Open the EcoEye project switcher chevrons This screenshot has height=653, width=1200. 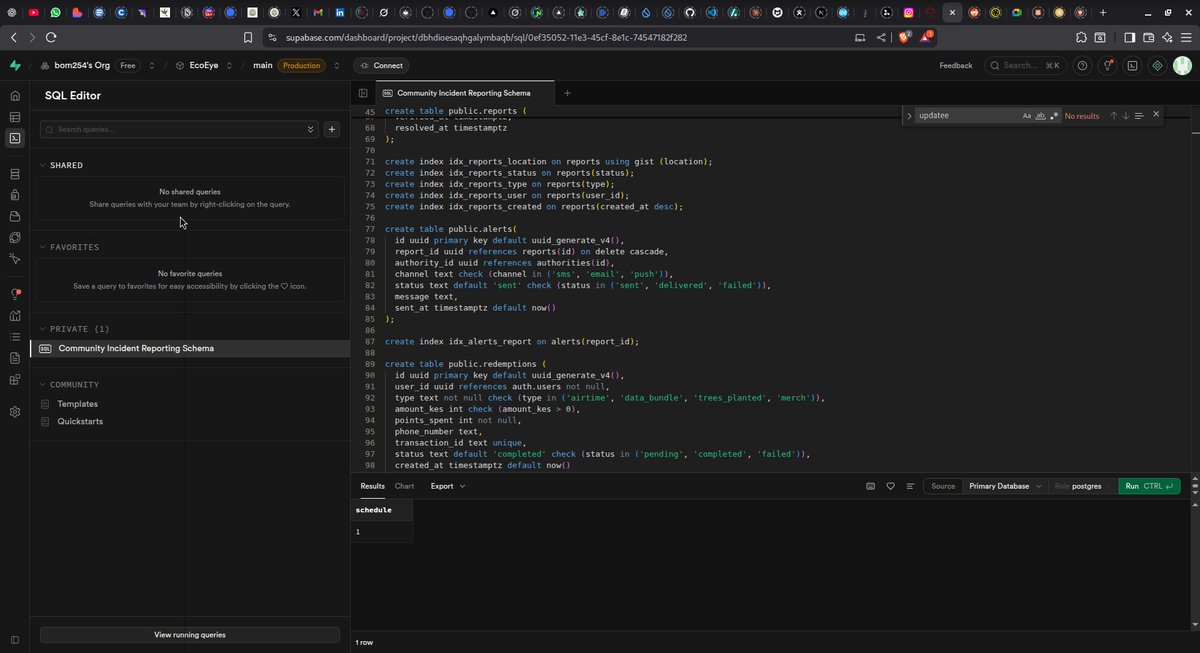pos(229,65)
